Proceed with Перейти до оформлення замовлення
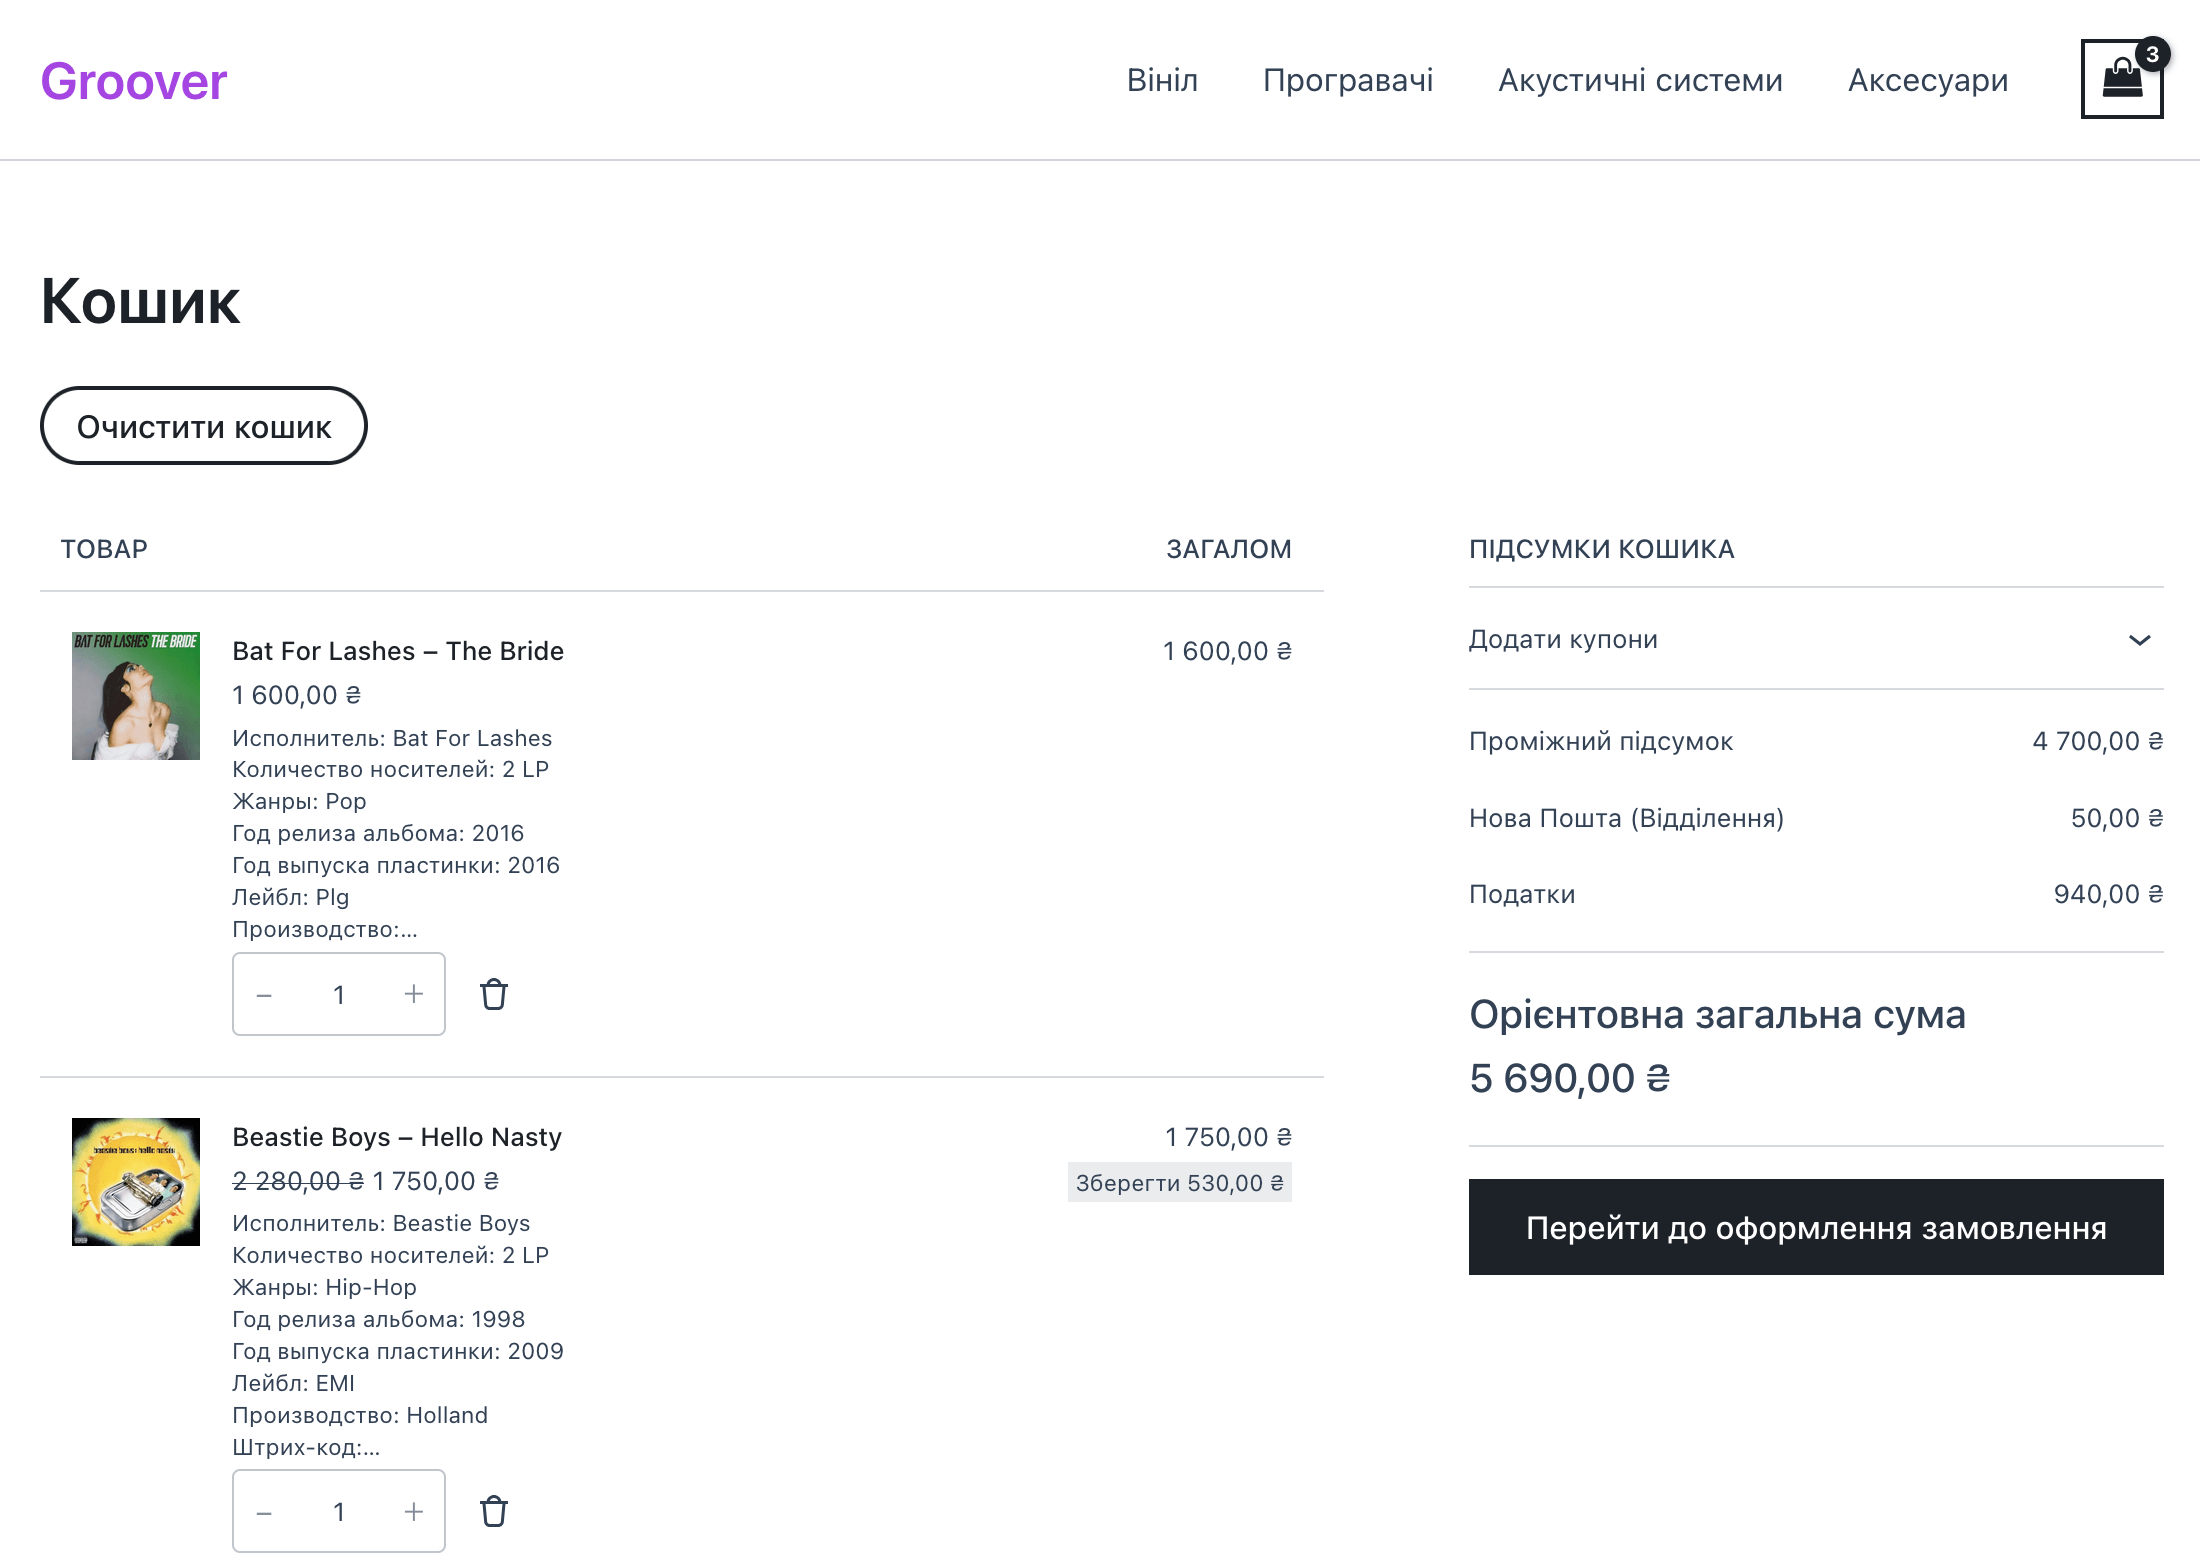 [1816, 1227]
